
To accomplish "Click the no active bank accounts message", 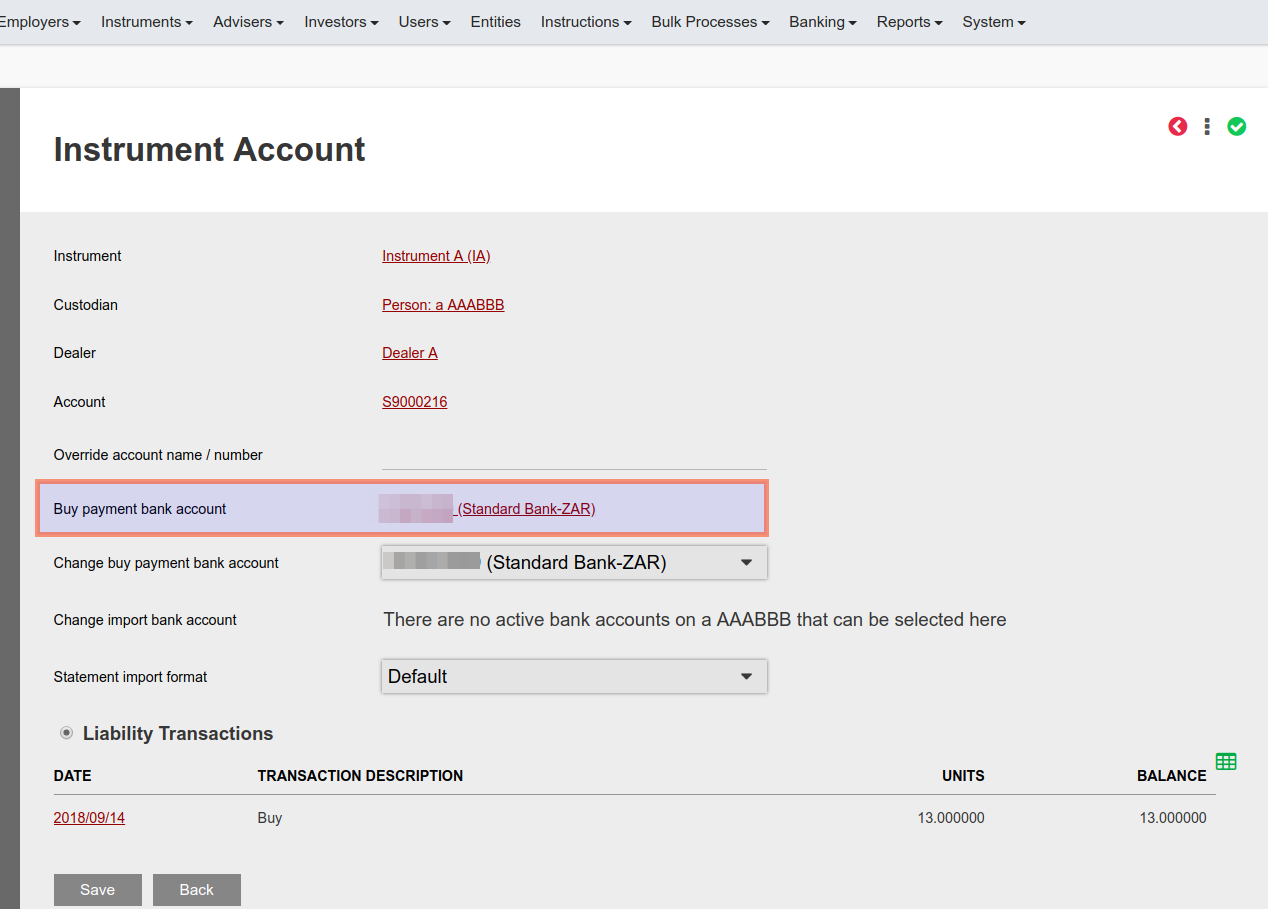I will (x=695, y=620).
